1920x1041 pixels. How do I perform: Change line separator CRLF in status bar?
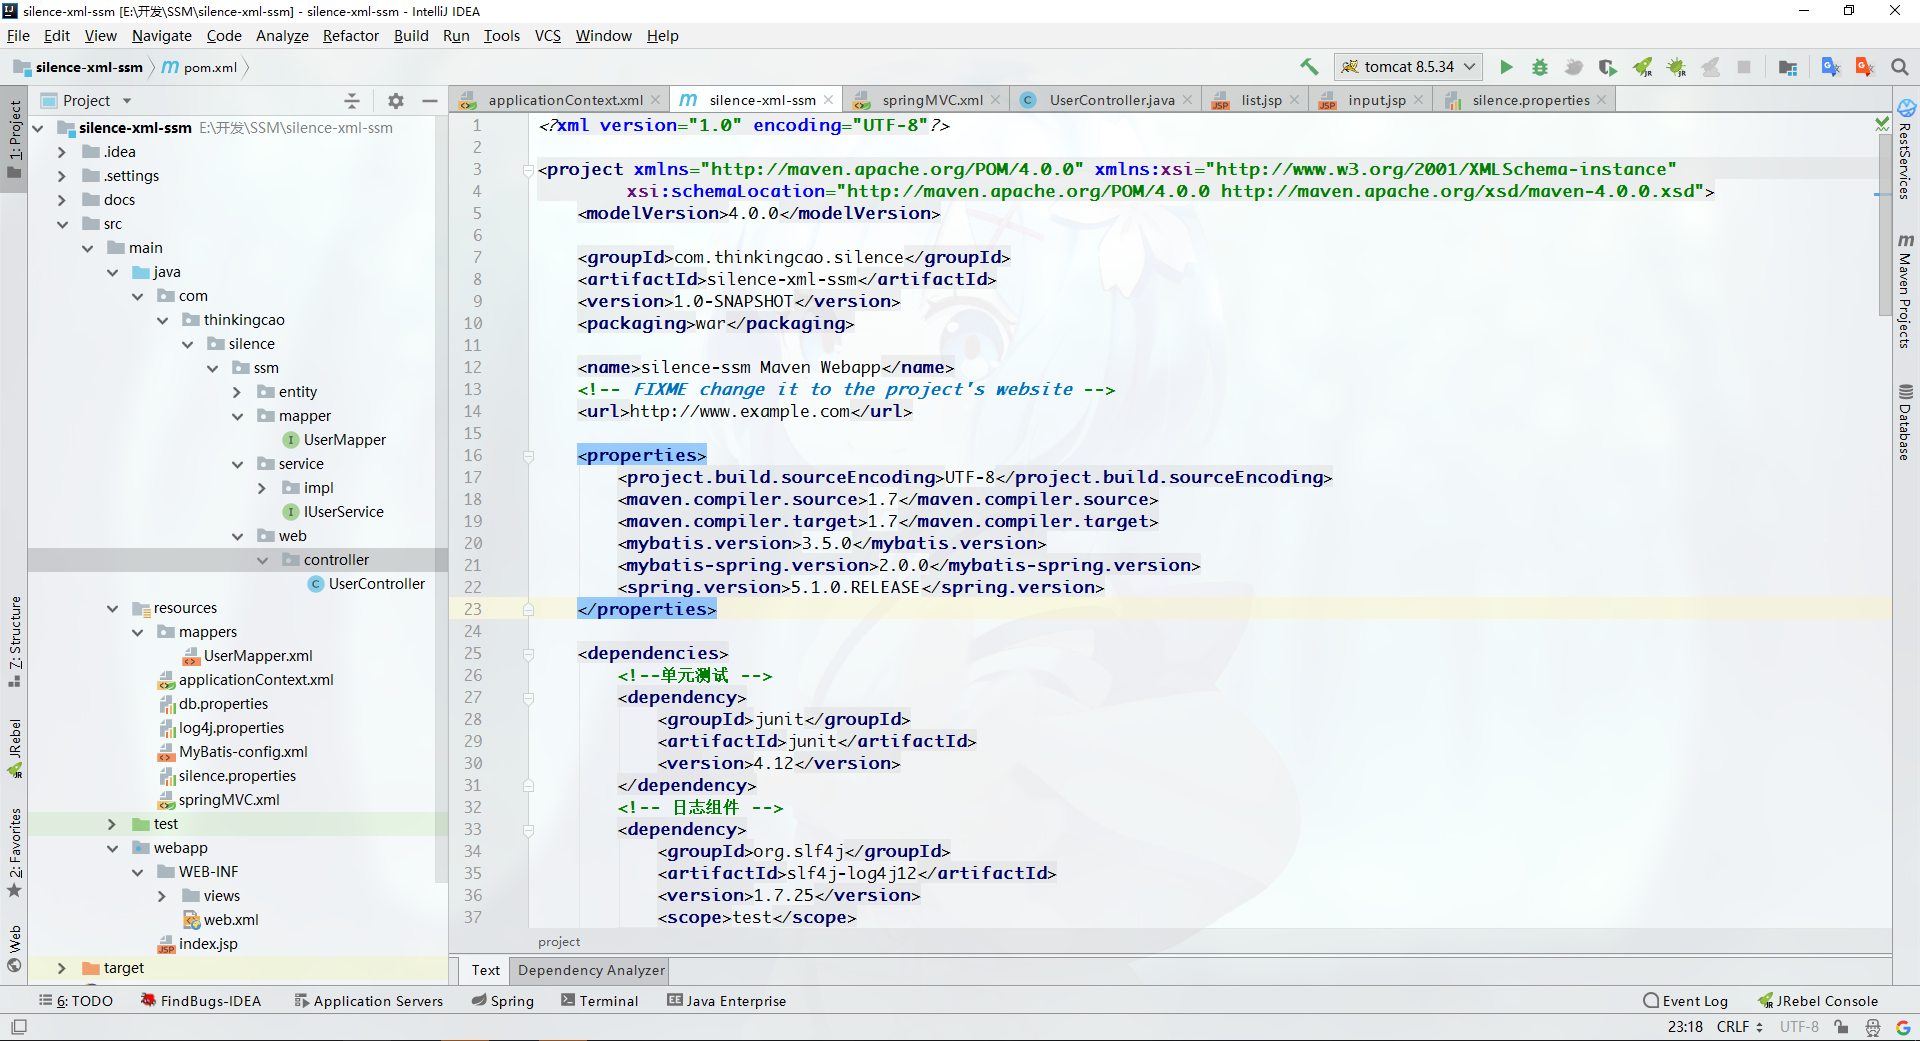1740,1027
